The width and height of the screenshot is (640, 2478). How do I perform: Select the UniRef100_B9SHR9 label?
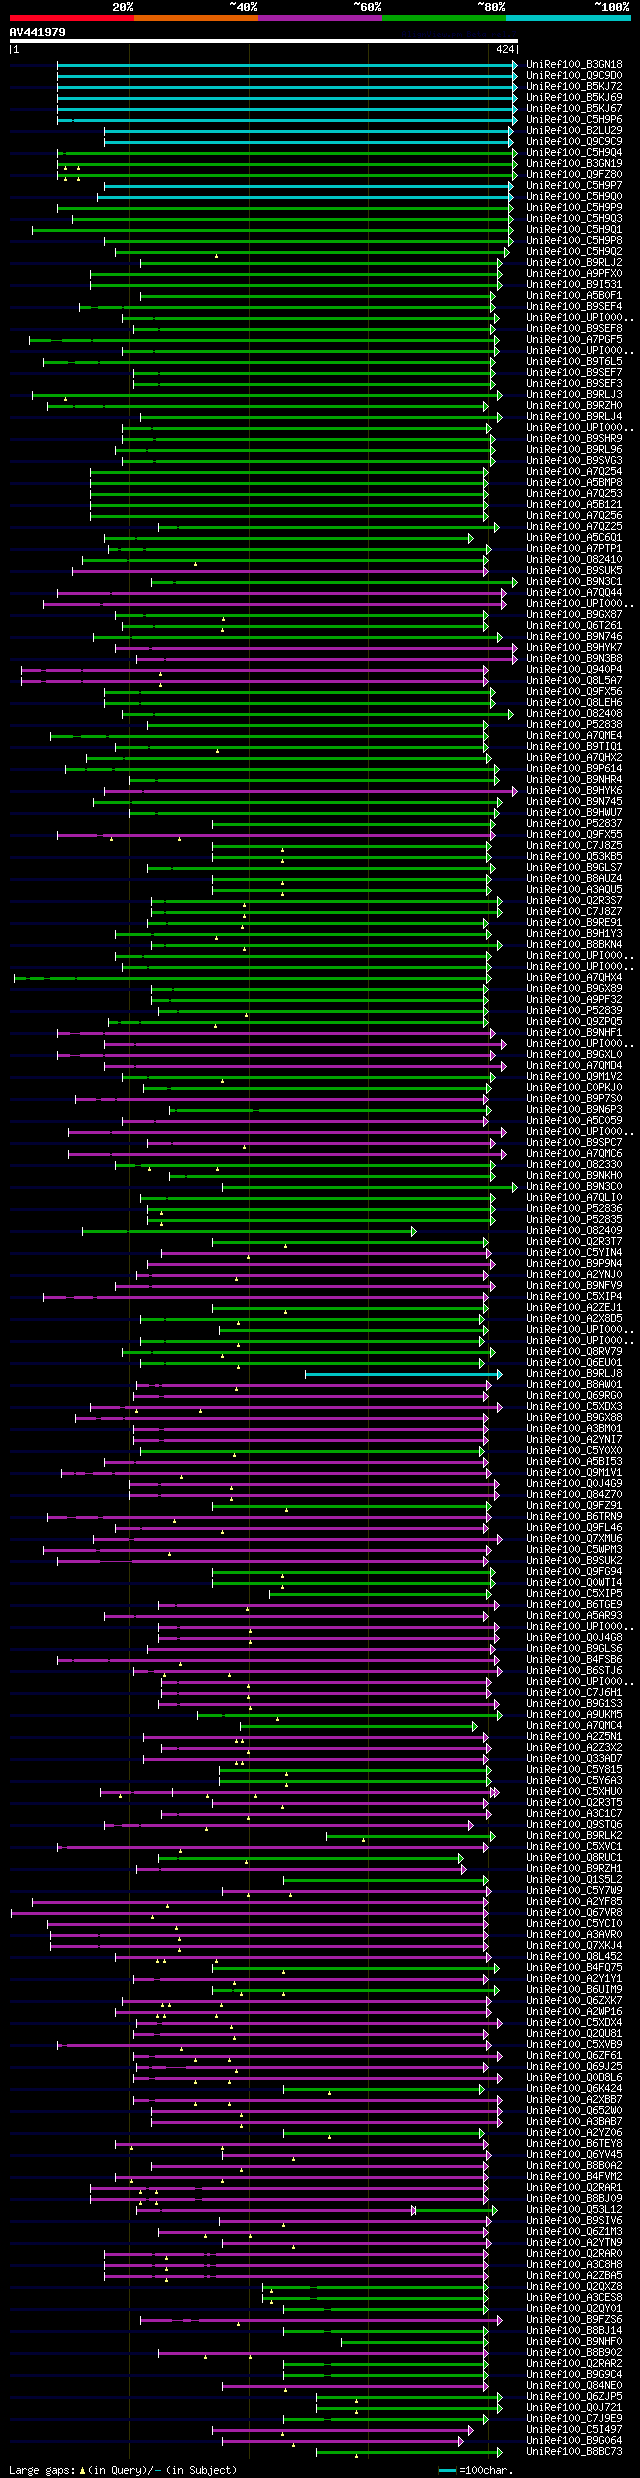pyautogui.click(x=574, y=439)
